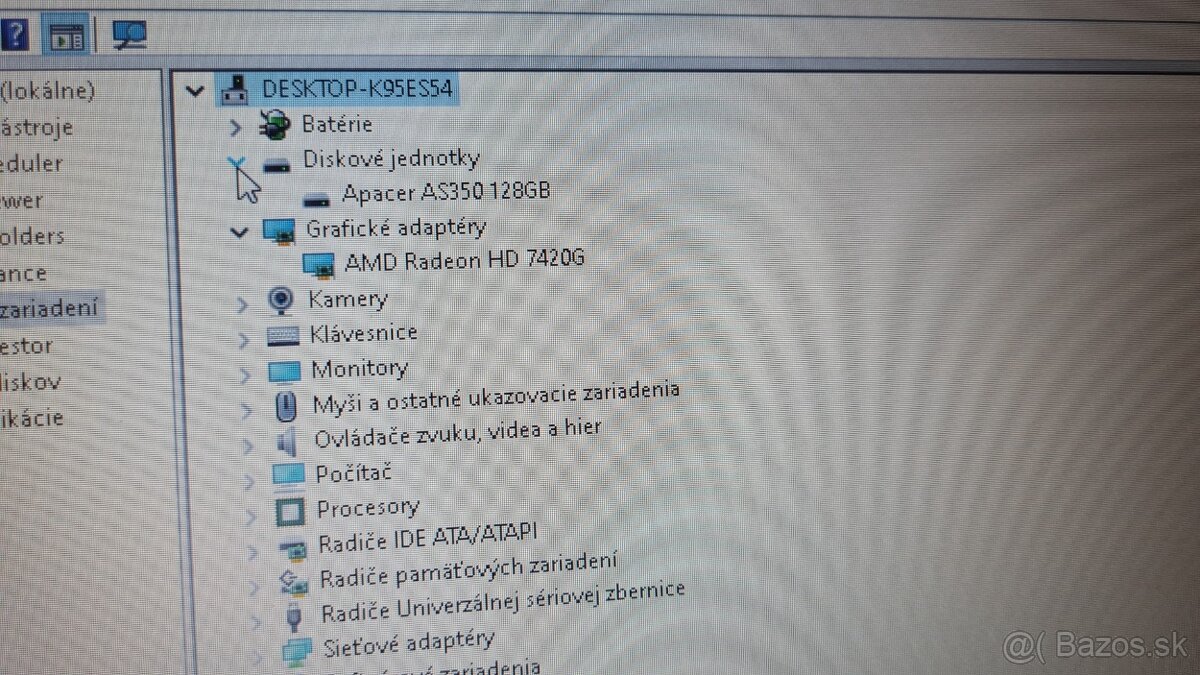1200x675 pixels.
Task: Scan for hardware changes via monitor icon
Action: (128, 33)
